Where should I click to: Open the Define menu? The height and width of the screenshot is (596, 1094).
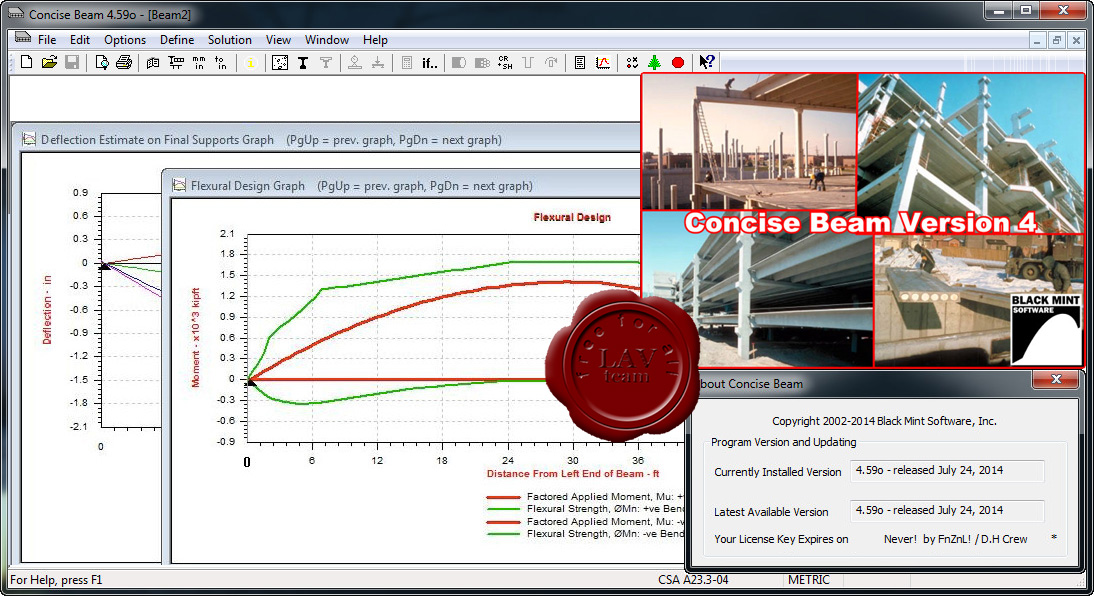pos(177,40)
